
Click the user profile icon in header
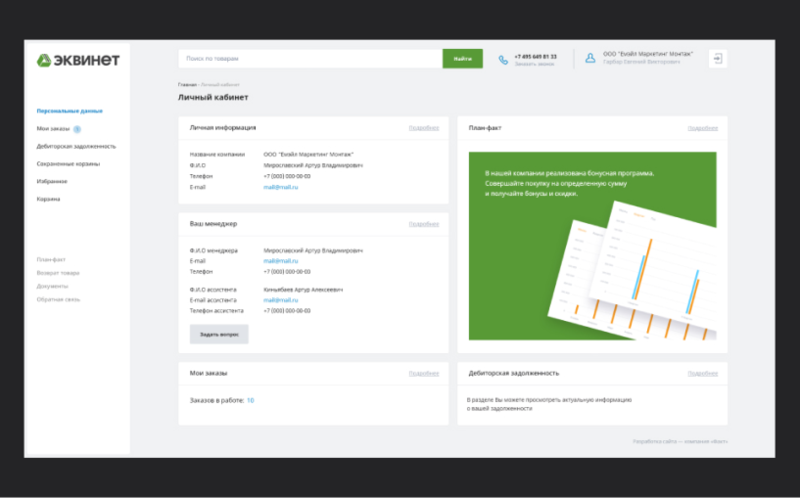pos(590,59)
